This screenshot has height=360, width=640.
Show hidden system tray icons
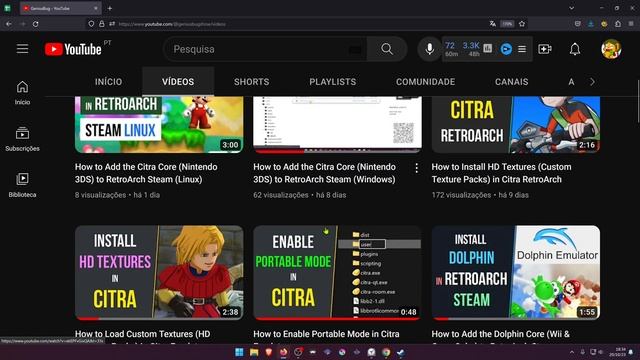tap(572, 352)
